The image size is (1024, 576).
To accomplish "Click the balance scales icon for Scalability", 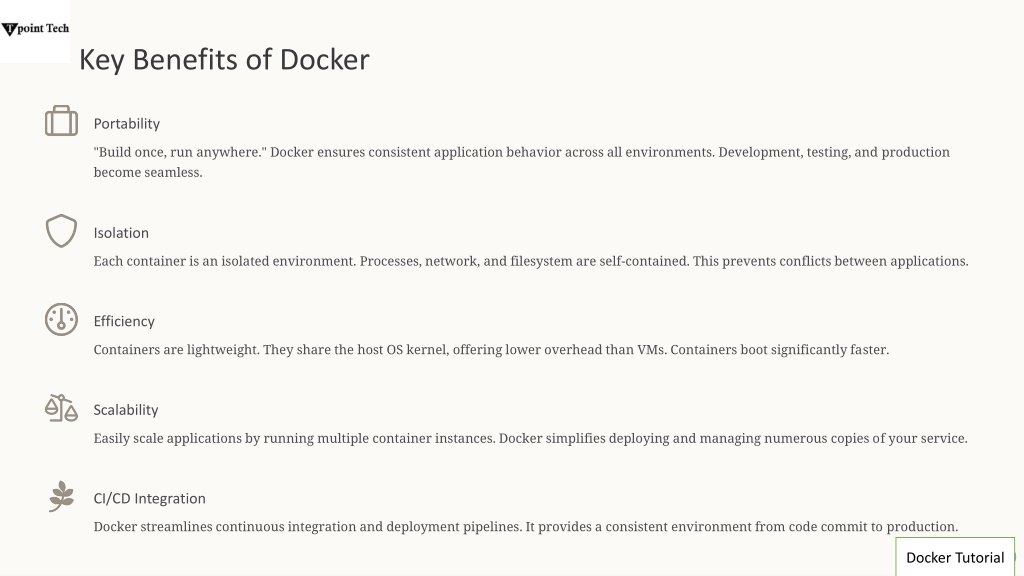I will click(61, 408).
